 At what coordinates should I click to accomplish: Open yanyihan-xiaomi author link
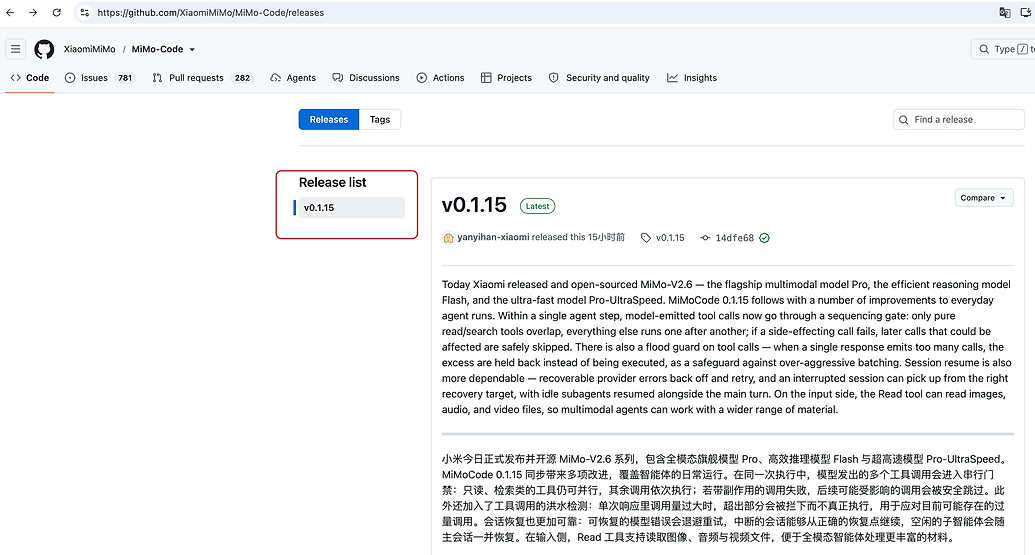pos(493,237)
